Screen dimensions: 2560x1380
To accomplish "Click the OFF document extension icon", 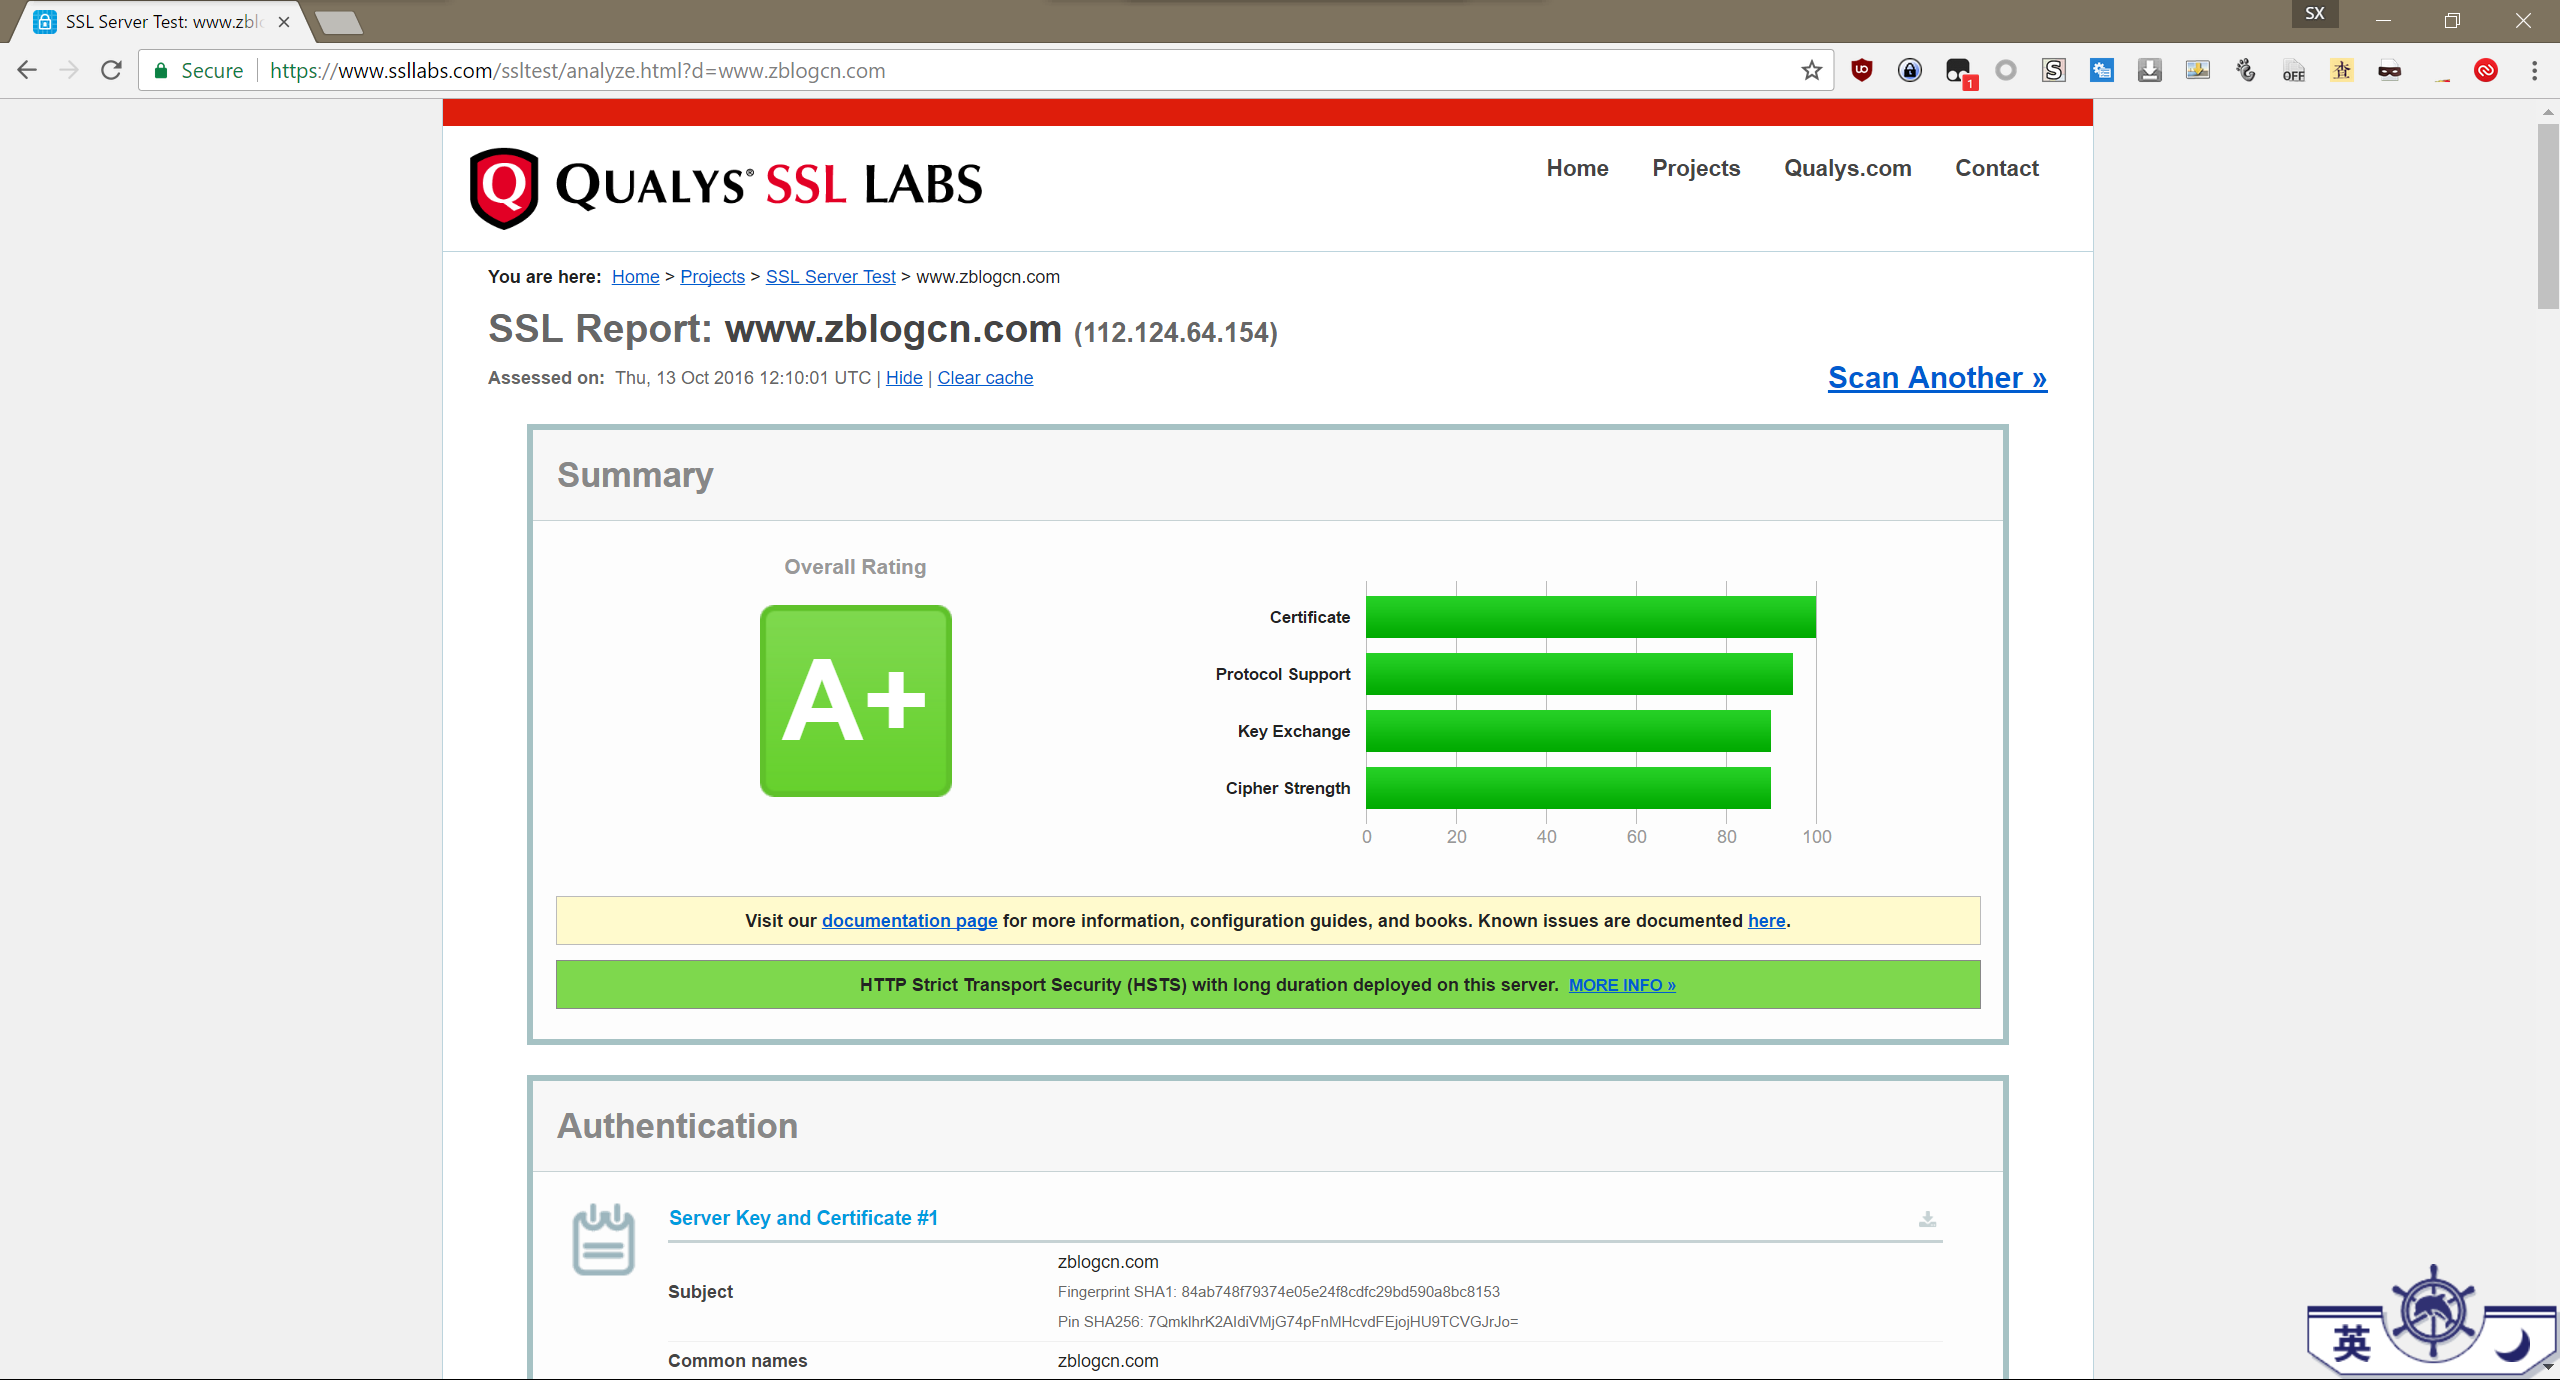I will pos(2293,70).
